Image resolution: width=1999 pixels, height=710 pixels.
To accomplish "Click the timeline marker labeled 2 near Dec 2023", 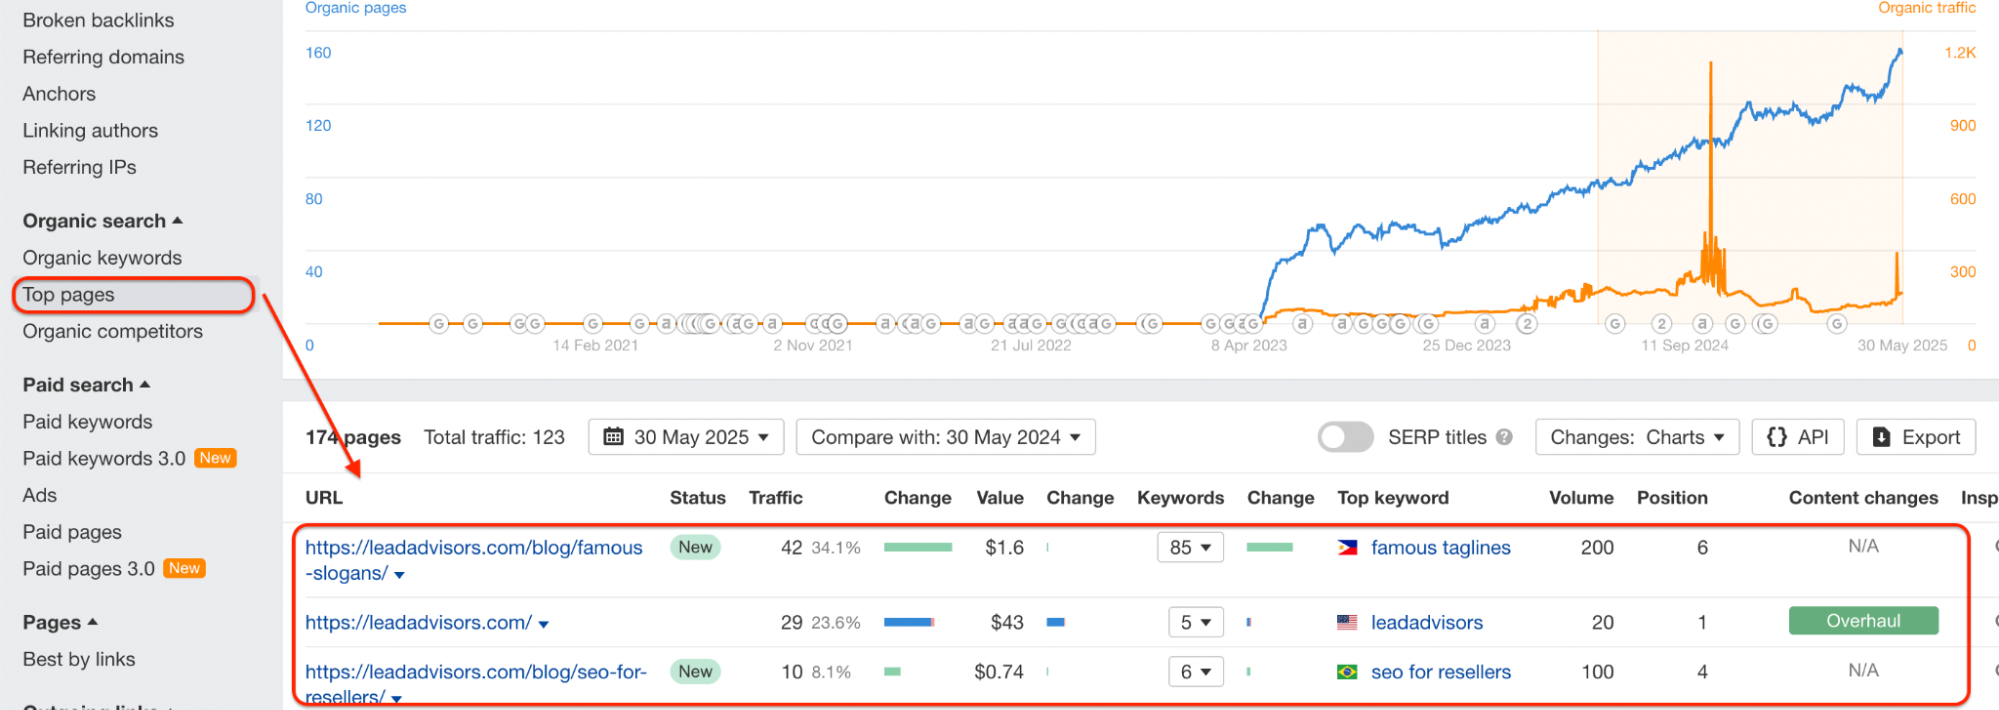I will click(x=1527, y=324).
